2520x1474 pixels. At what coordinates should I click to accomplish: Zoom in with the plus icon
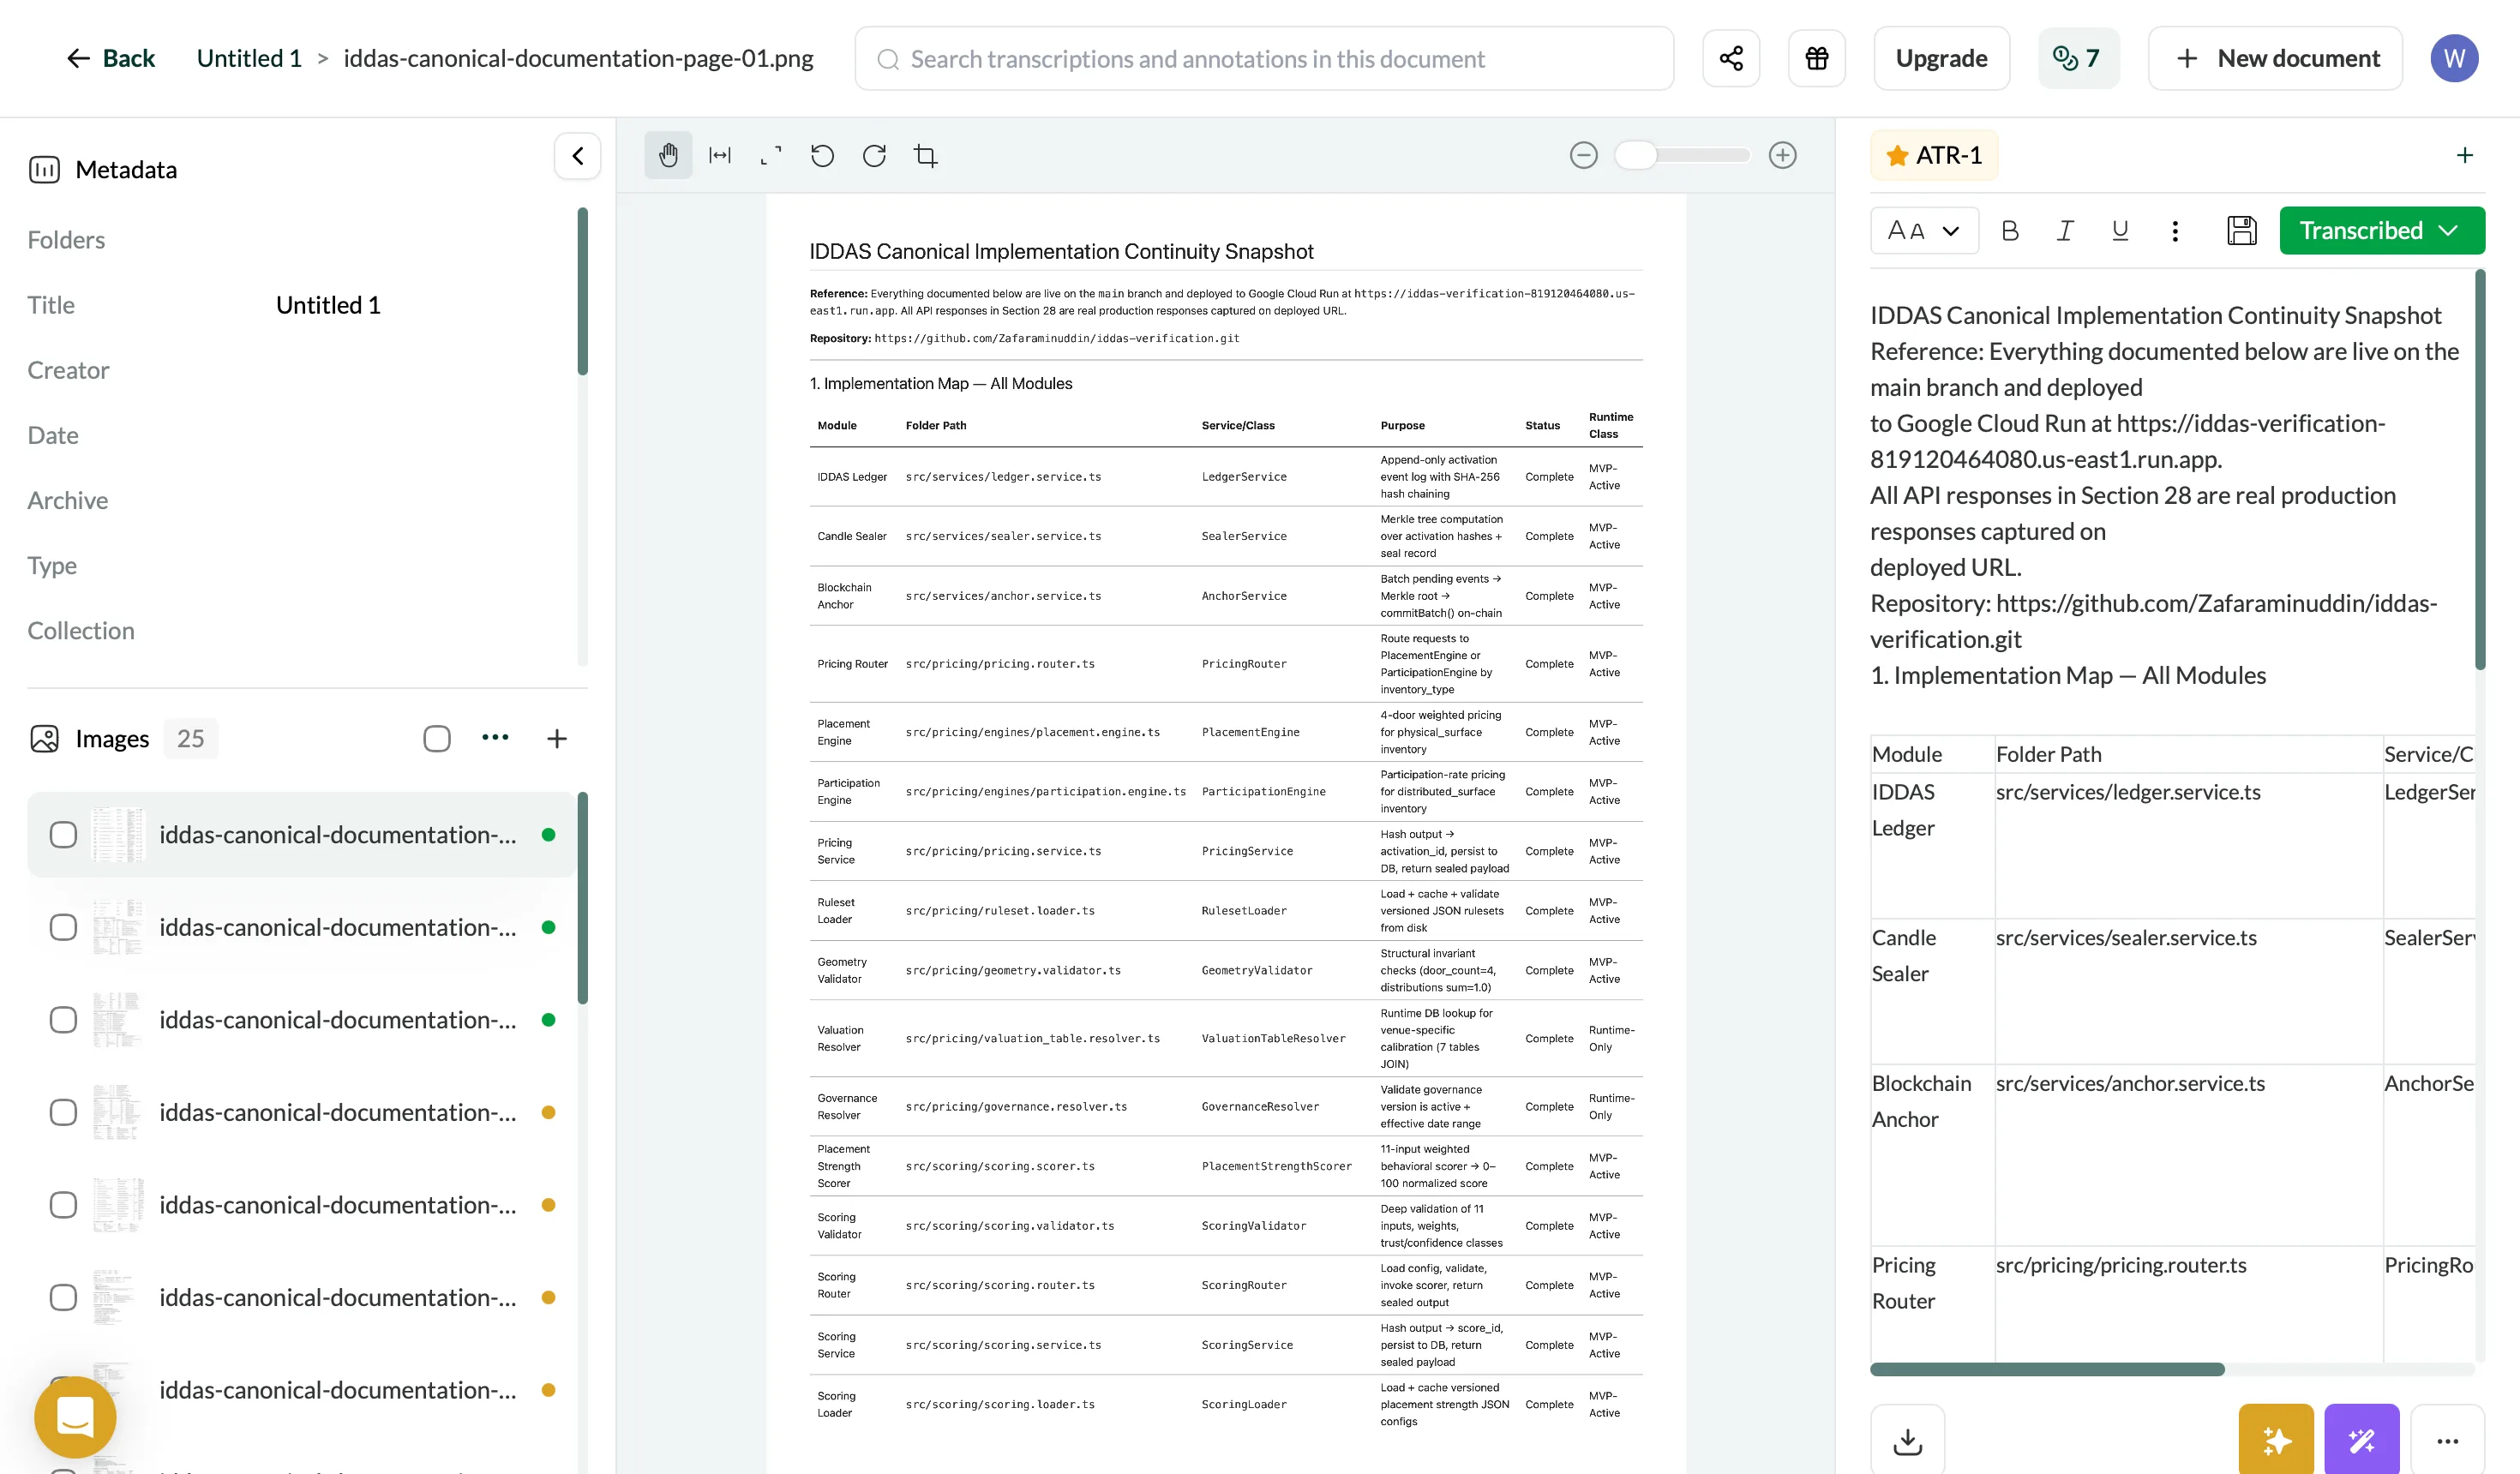tap(1782, 155)
